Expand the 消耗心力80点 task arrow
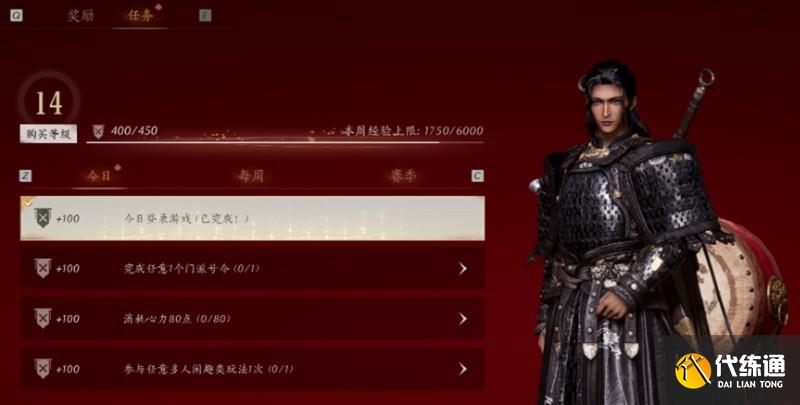Screen dimensions: 800x405 pos(463,319)
